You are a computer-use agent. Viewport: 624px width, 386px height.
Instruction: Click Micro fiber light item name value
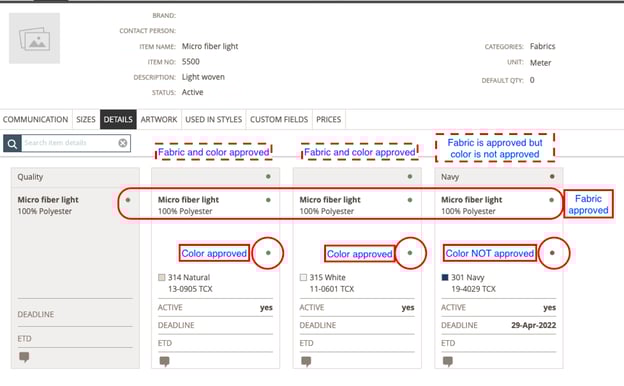[210, 46]
